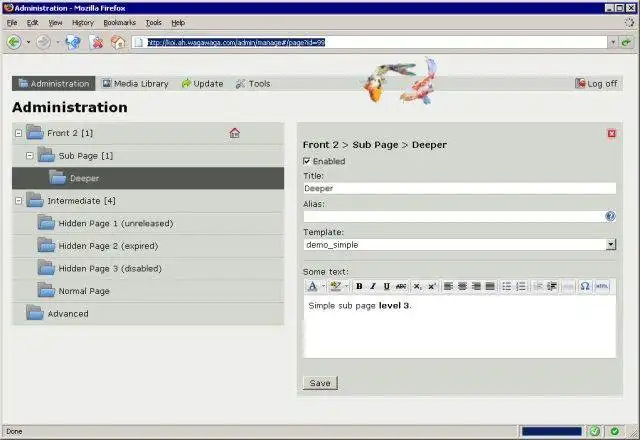
Task: Apply superscript formatting
Action: point(432,286)
